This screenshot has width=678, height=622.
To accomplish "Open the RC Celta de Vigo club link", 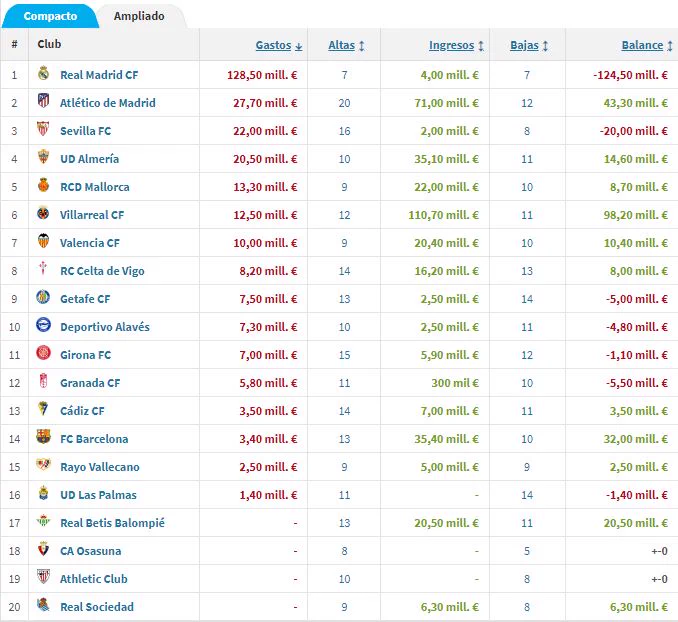I will click(102, 271).
